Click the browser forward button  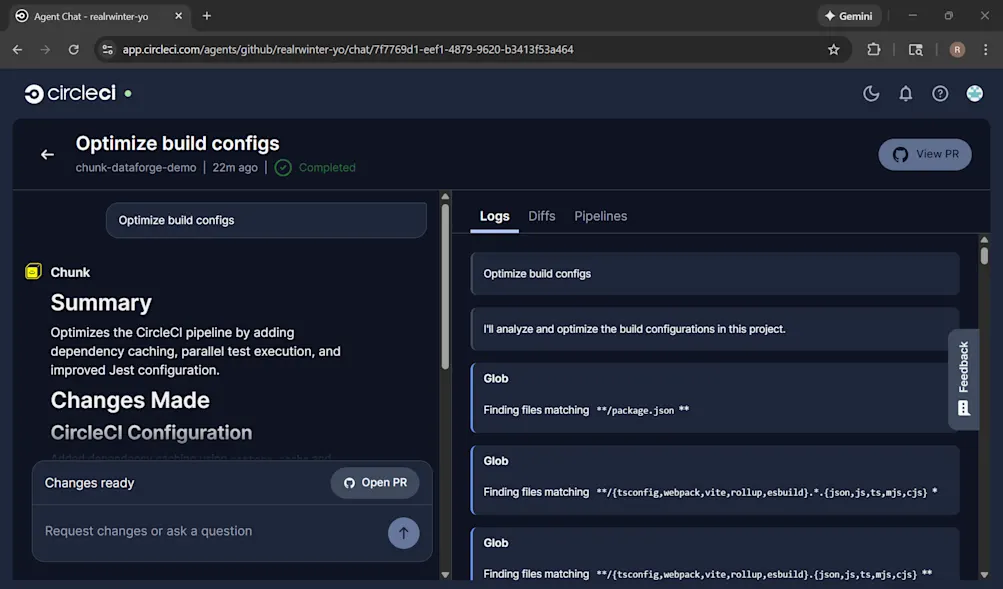tap(45, 49)
